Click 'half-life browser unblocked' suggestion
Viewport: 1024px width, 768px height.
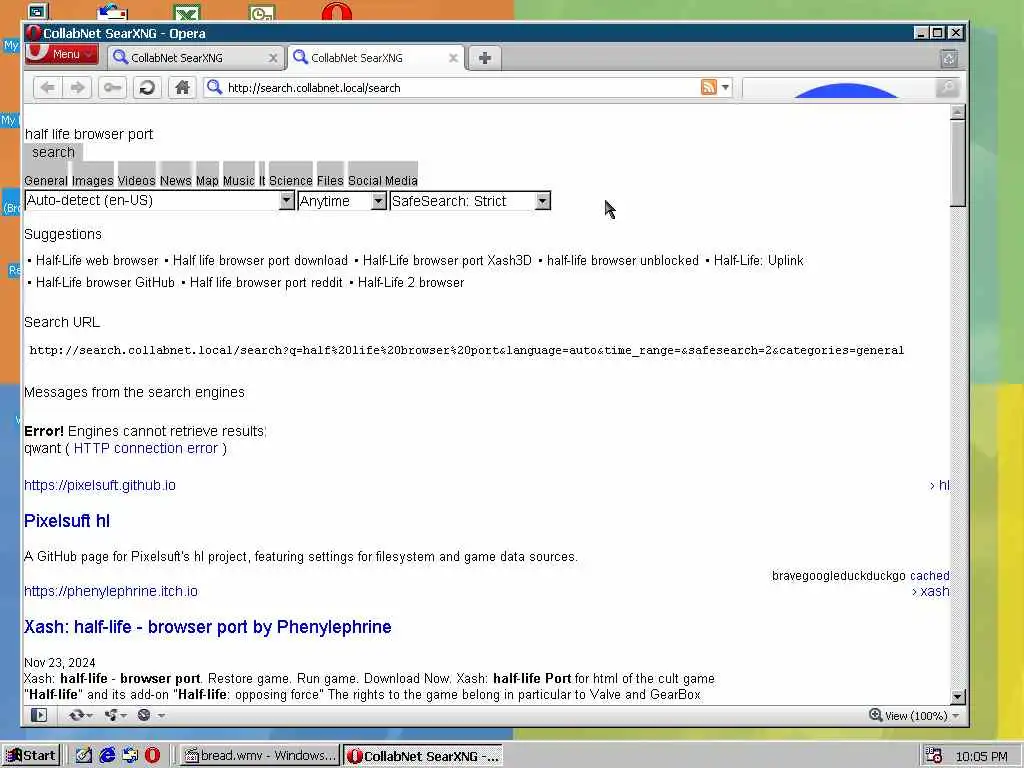point(622,261)
